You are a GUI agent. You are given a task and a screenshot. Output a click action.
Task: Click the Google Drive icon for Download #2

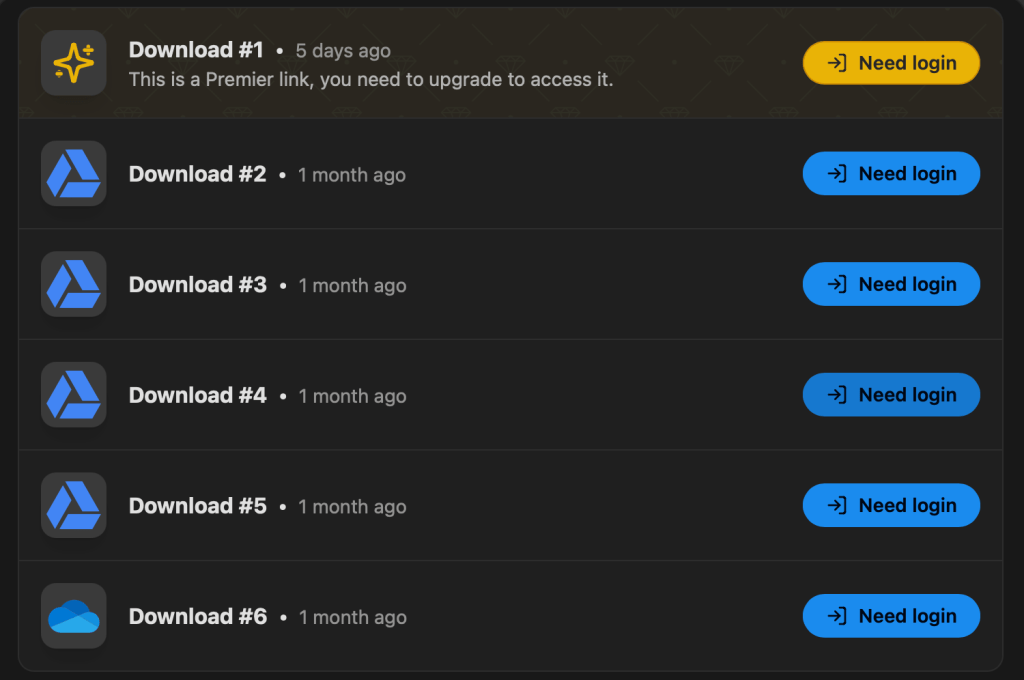click(x=74, y=173)
